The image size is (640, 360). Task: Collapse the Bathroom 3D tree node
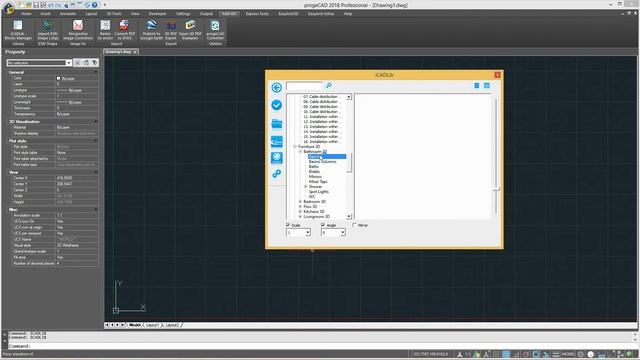pos(300,151)
